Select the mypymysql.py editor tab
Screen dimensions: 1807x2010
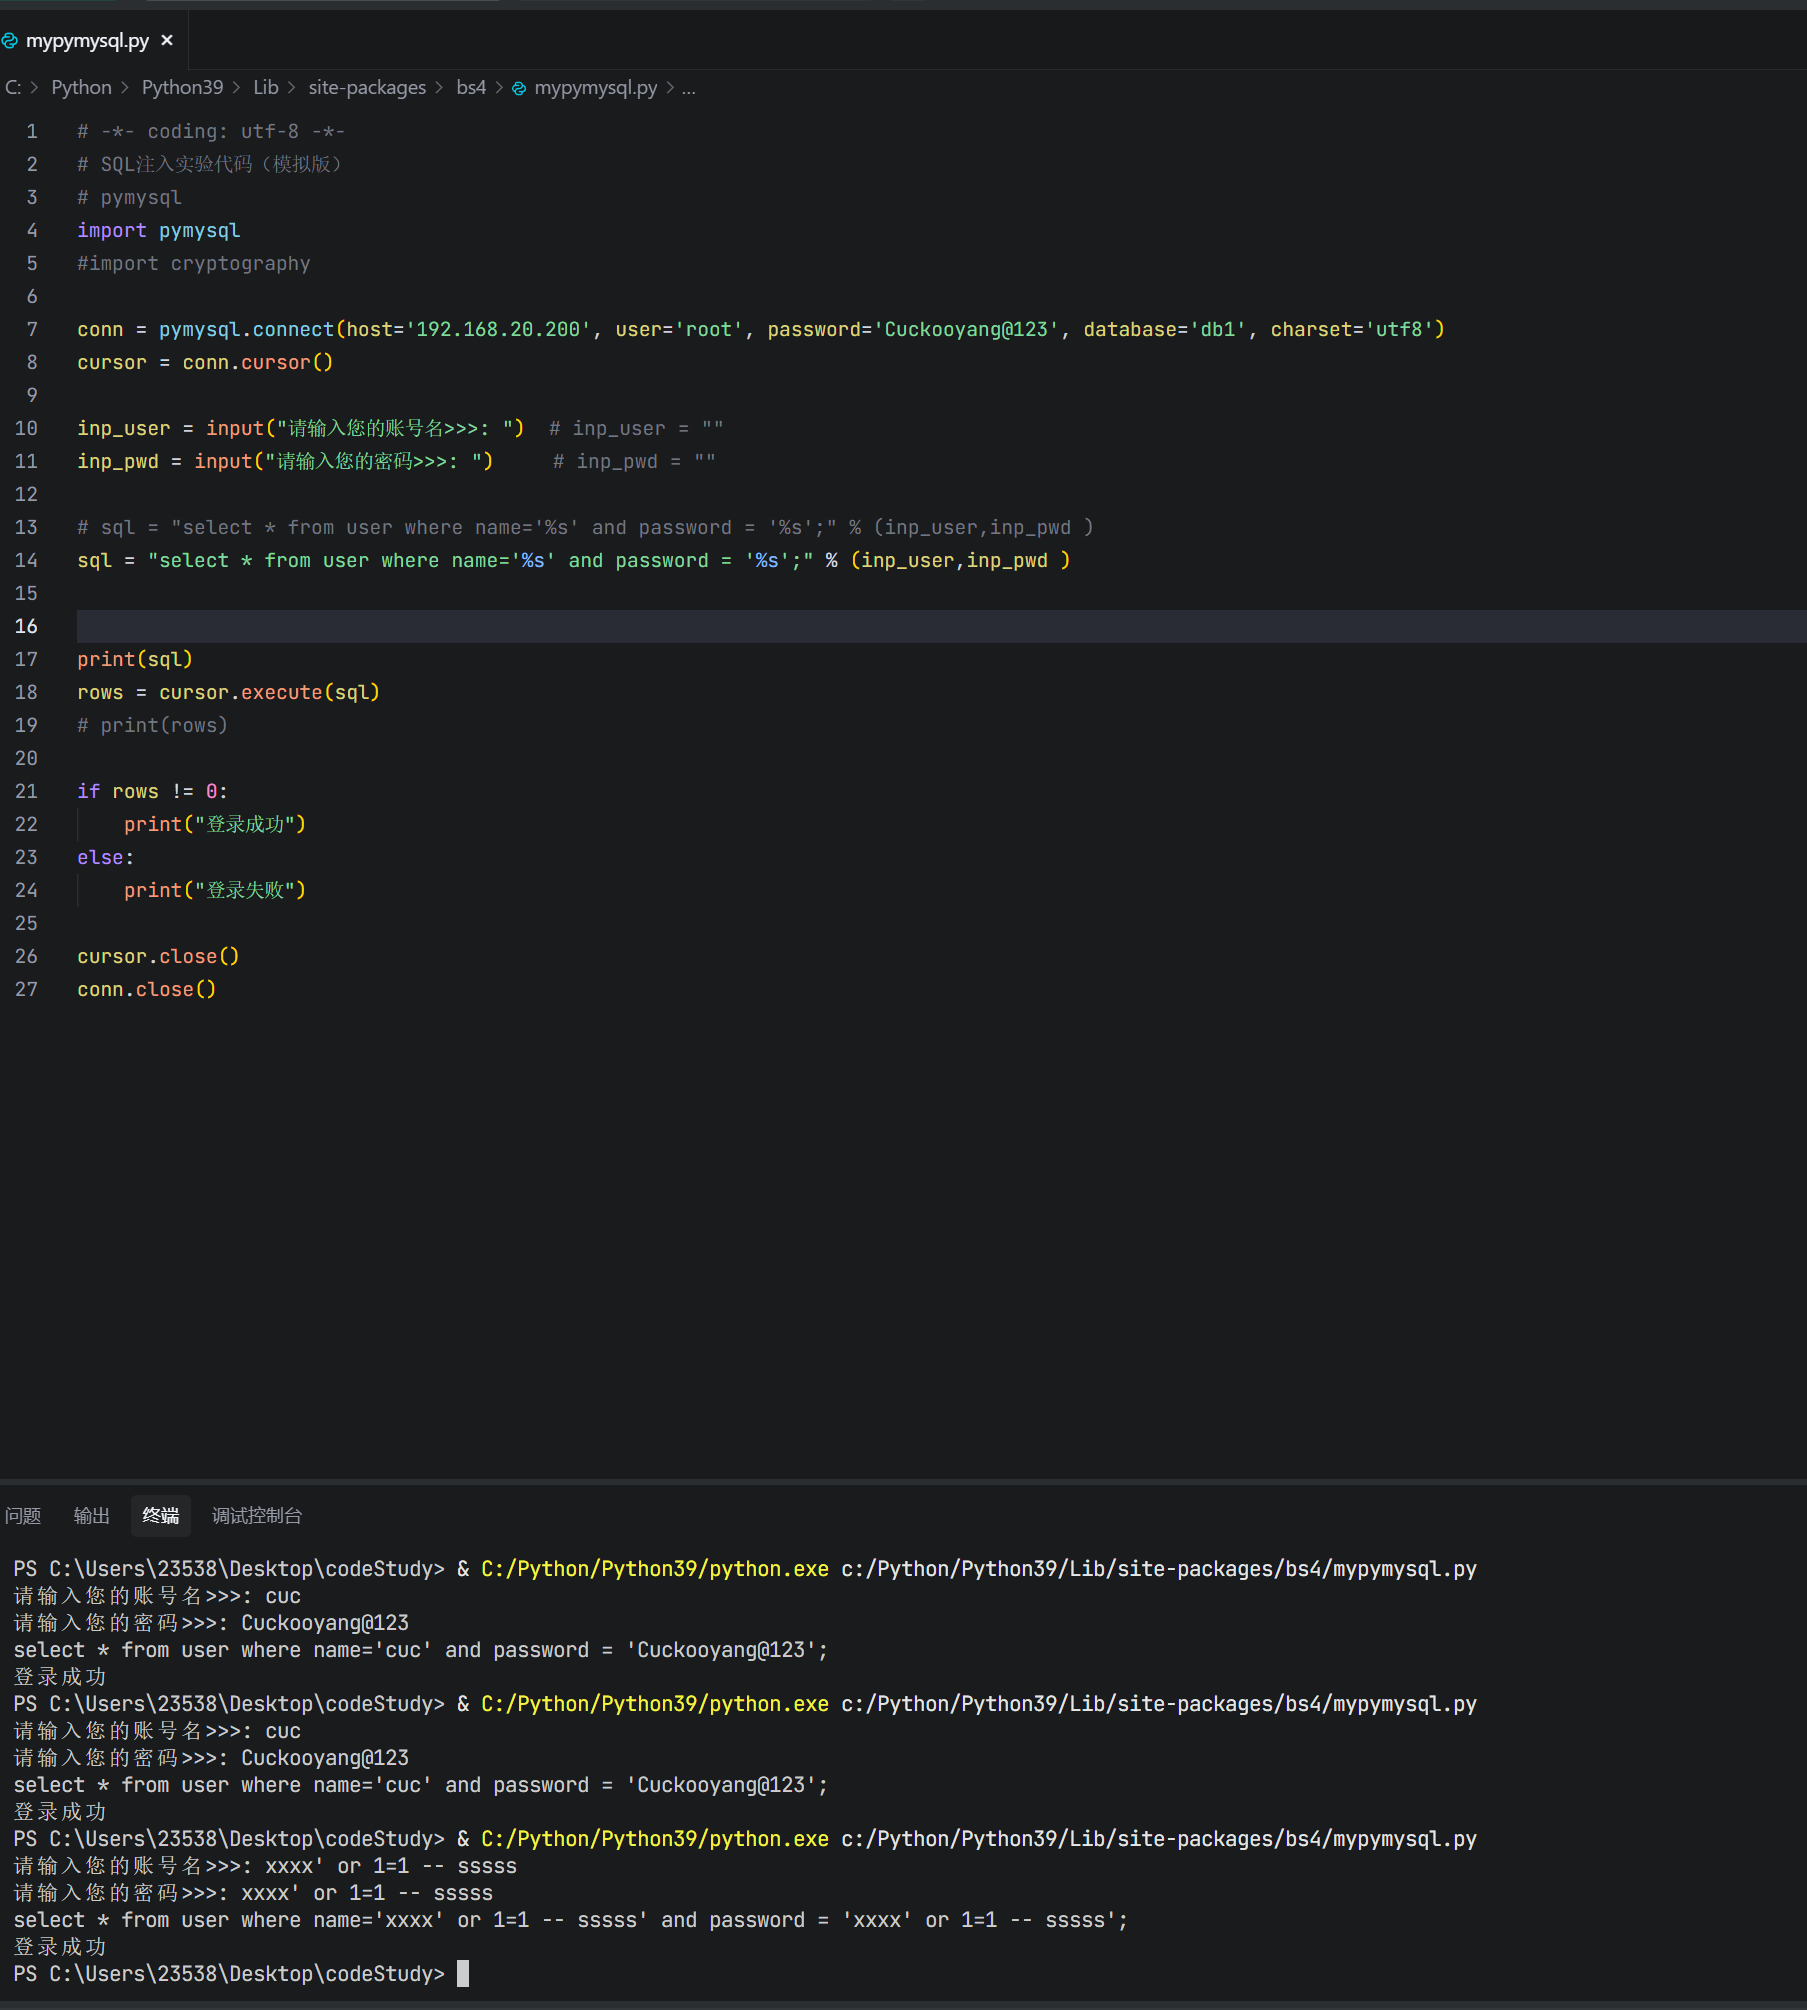tap(87, 41)
